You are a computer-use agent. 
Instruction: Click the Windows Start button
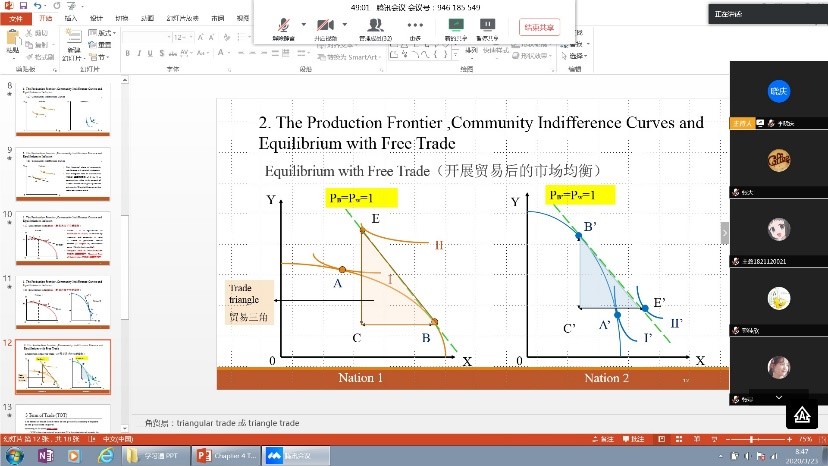click(x=13, y=455)
